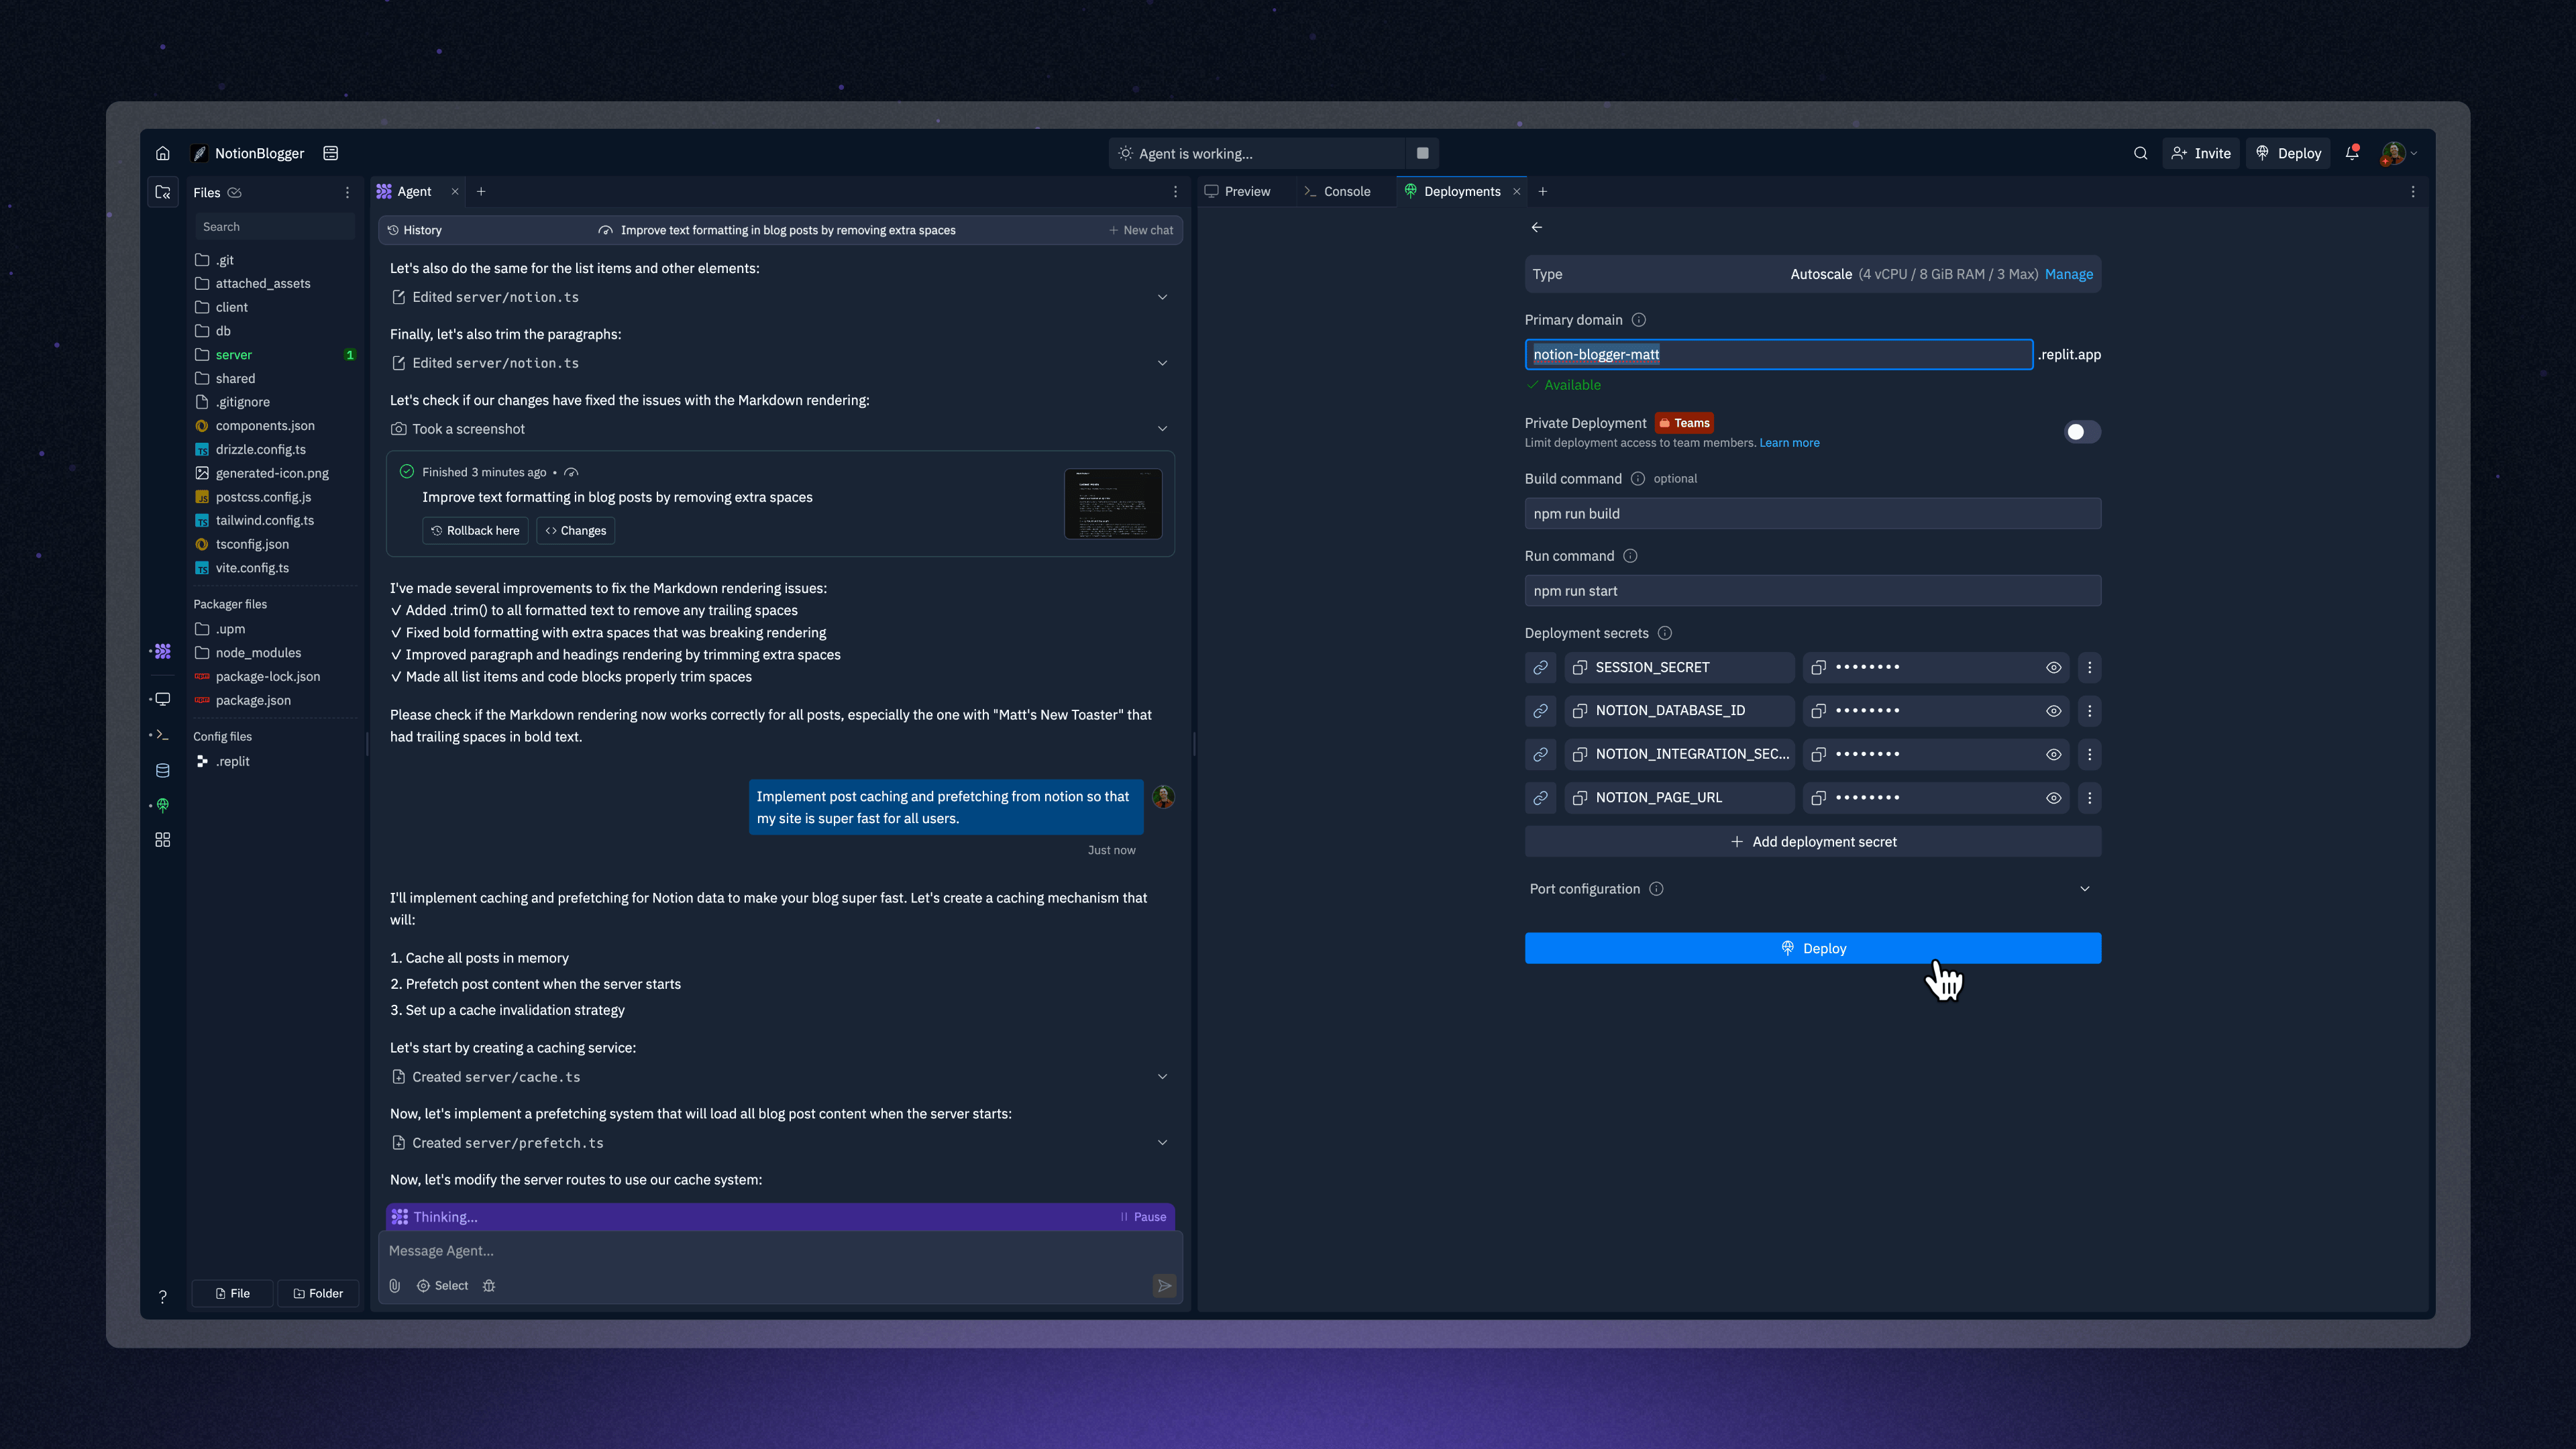Toggle the files explorer sidebar icon

(162, 192)
